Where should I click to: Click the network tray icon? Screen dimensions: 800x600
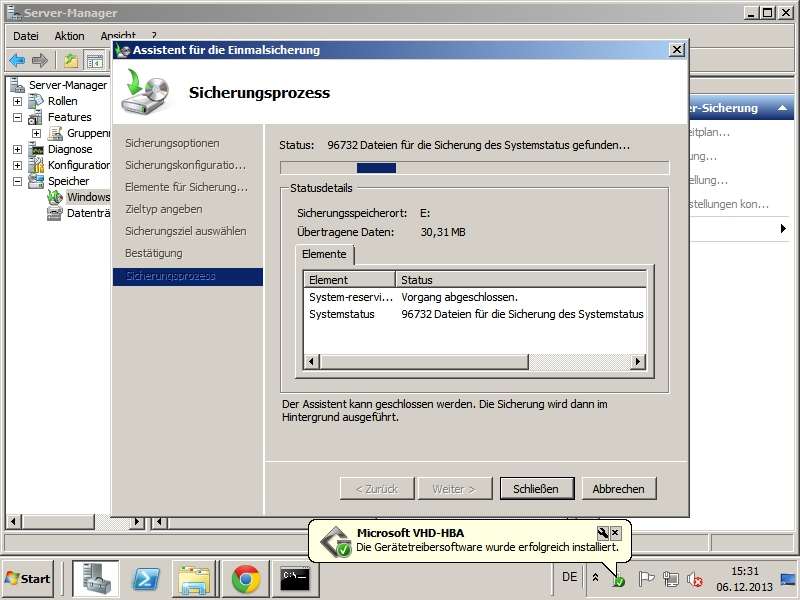coord(670,579)
